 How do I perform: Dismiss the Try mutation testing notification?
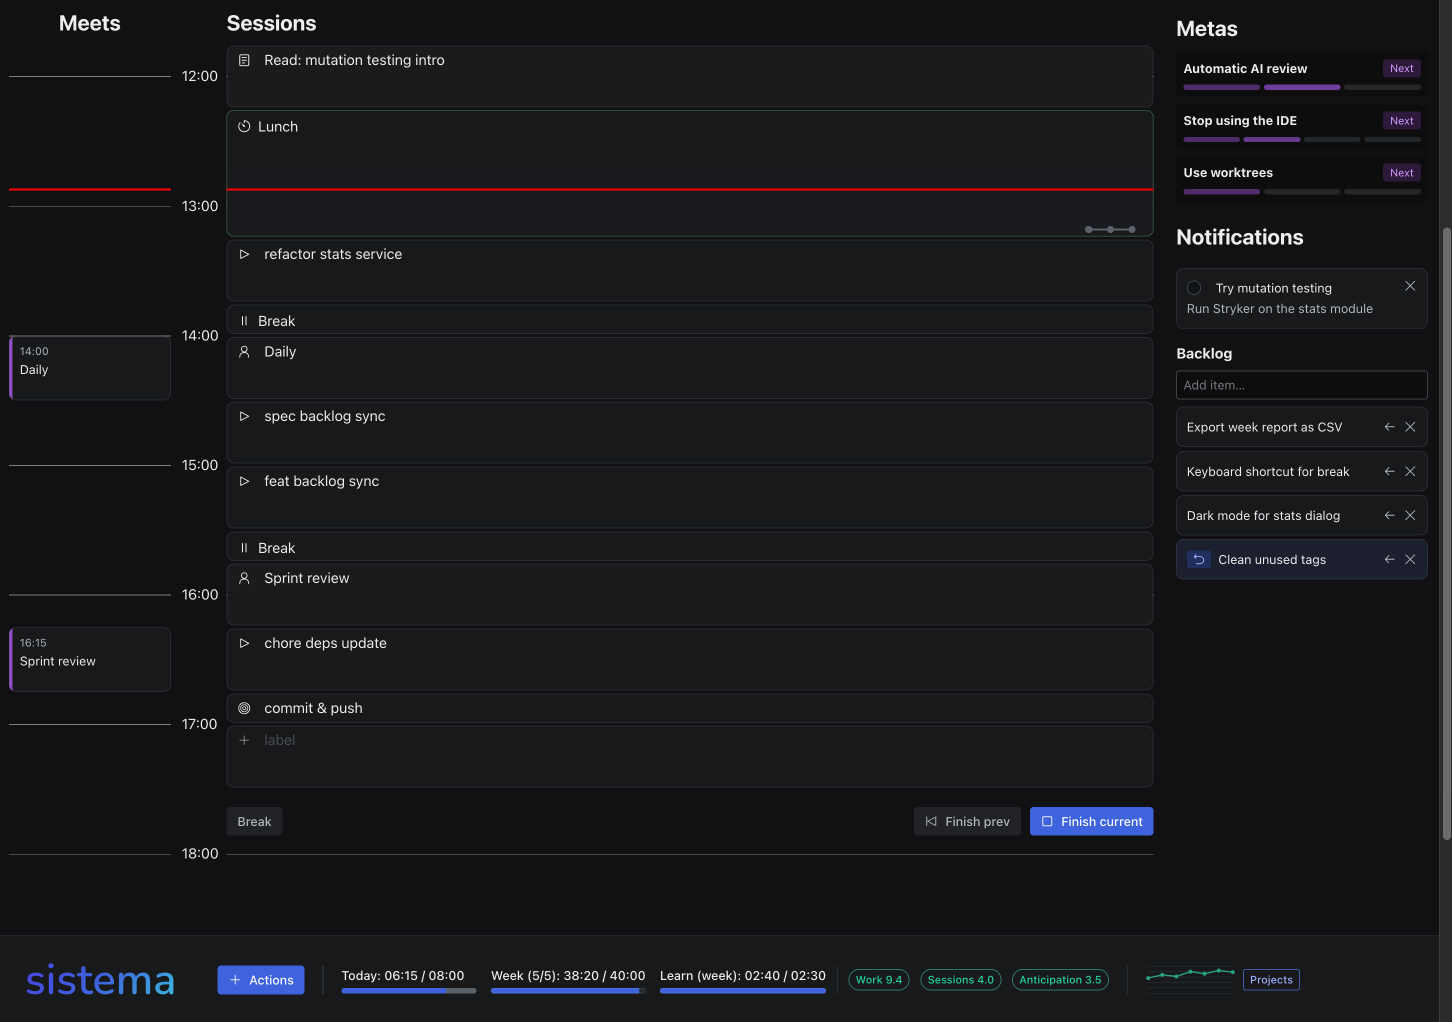pos(1410,286)
